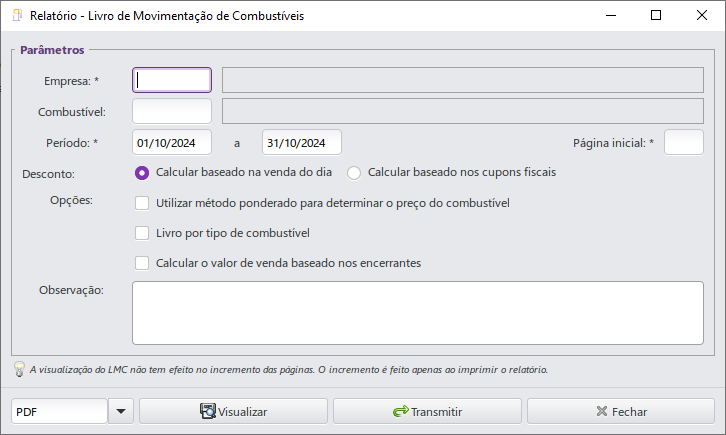Click the Combustível code field
This screenshot has height=435, width=726.
pyautogui.click(x=172, y=111)
